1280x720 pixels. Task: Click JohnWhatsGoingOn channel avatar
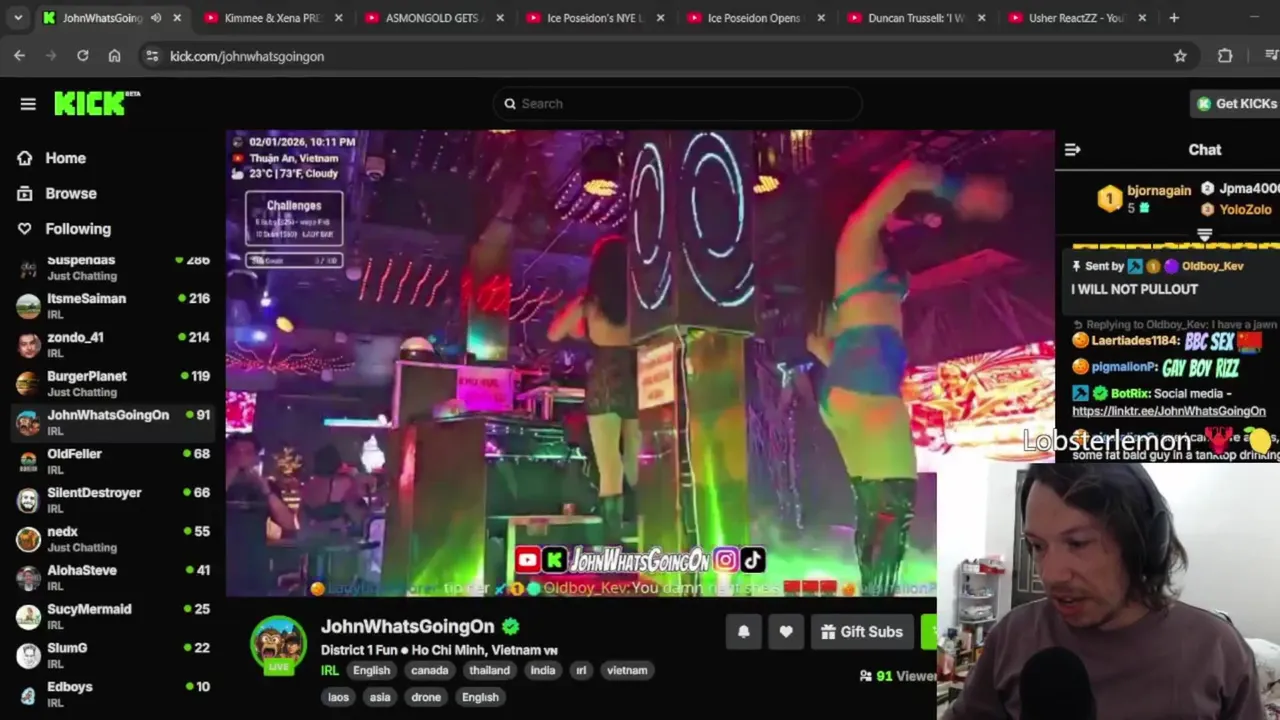click(x=278, y=643)
